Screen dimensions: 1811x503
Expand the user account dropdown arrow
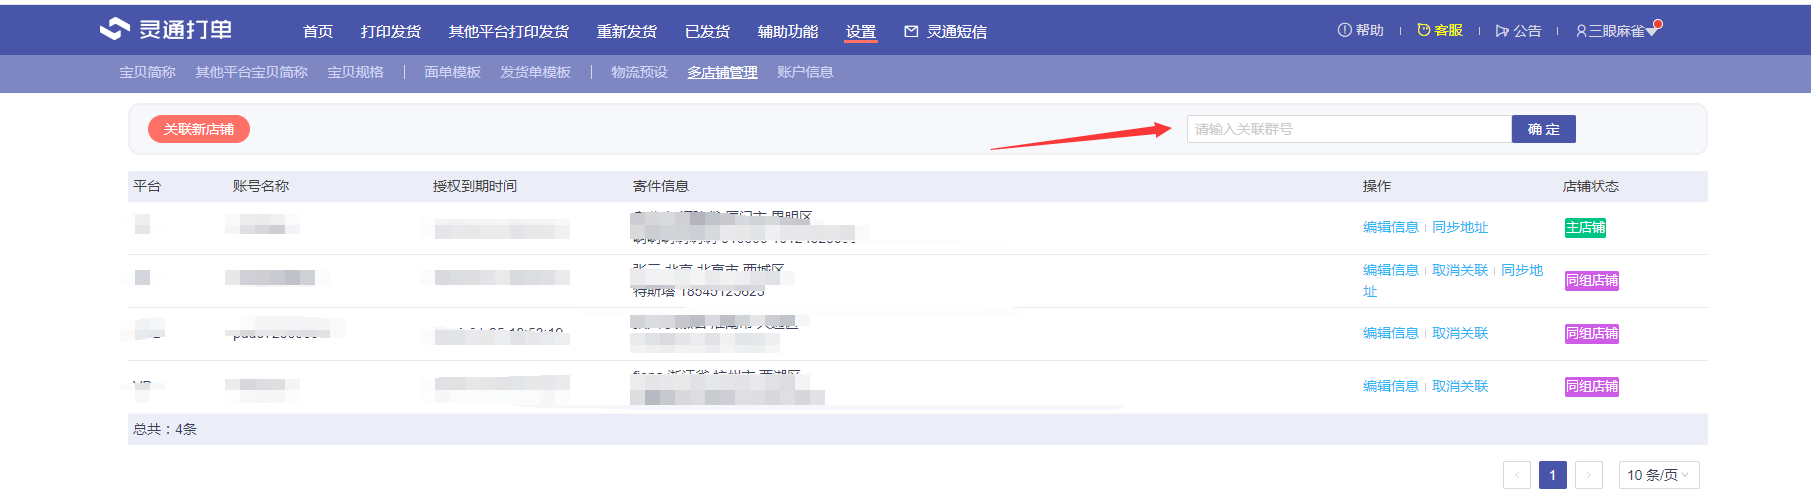coord(1652,31)
